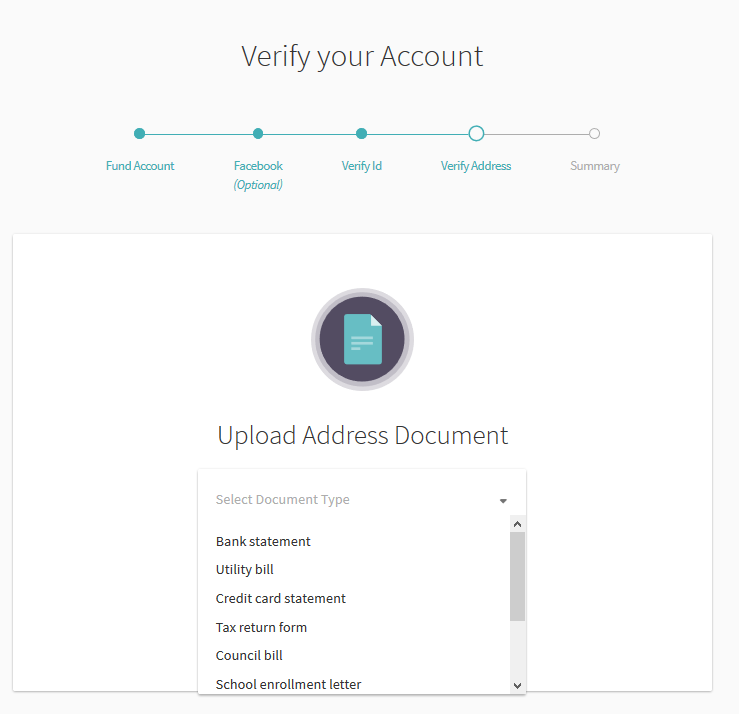
Task: Click the Verify Id step dot
Action: (361, 134)
